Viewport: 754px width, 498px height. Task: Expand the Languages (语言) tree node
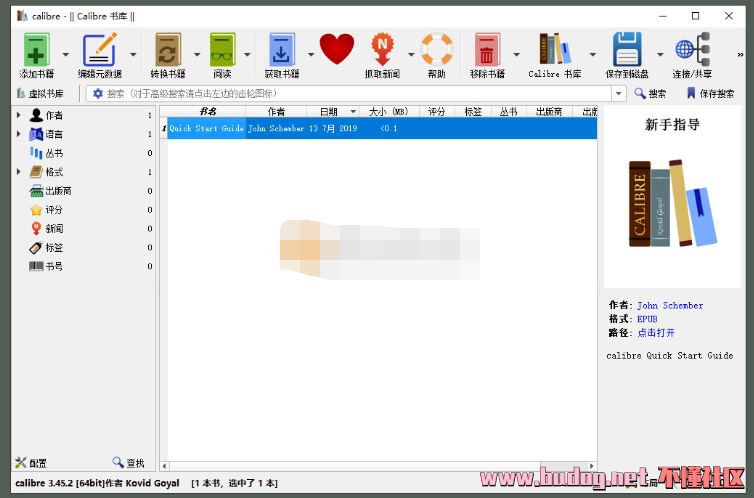[18, 134]
